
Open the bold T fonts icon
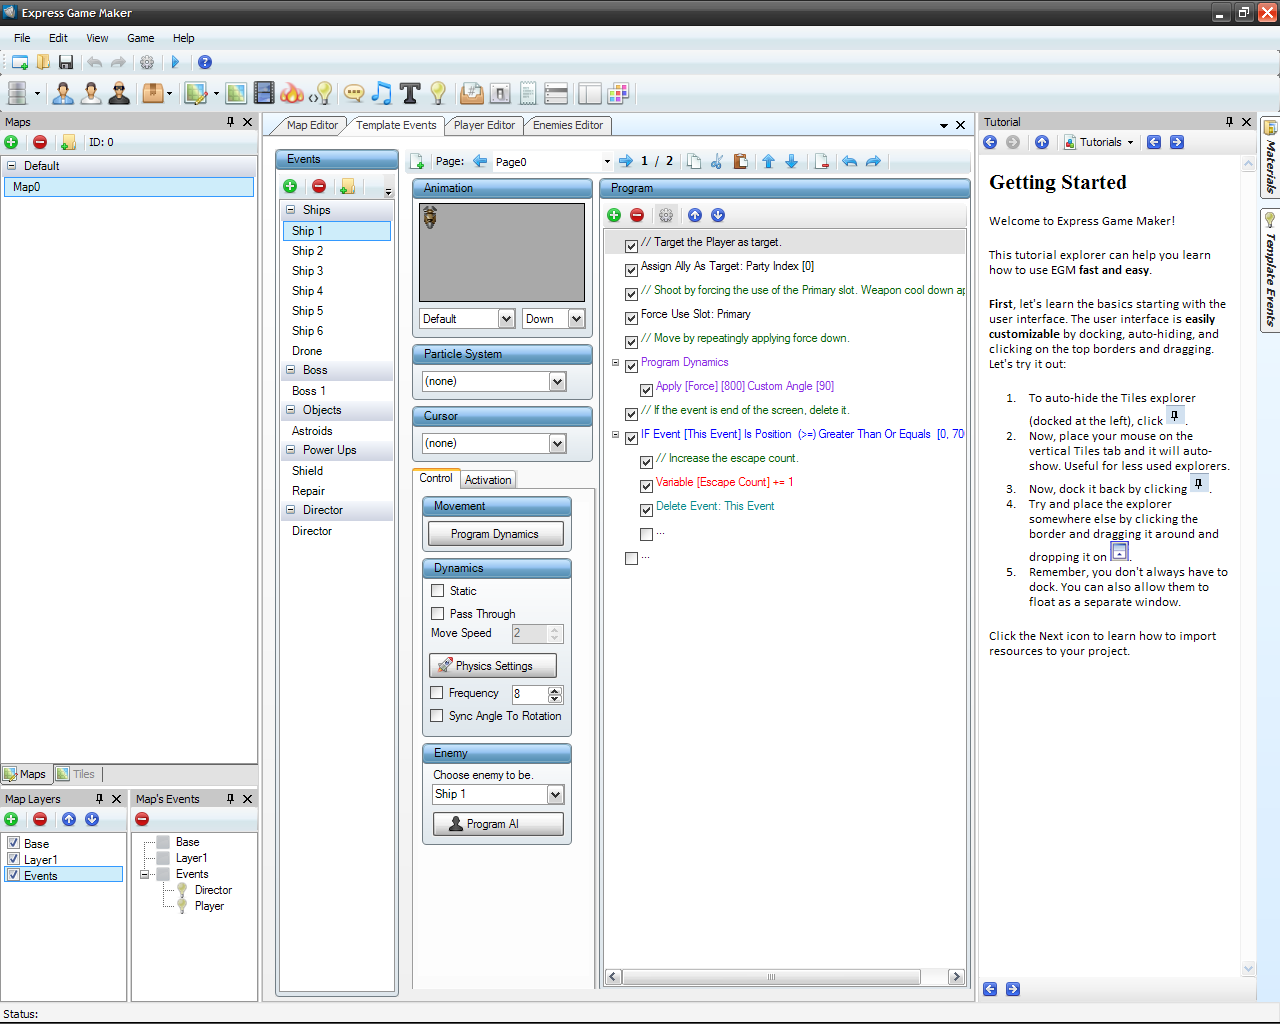click(x=410, y=93)
